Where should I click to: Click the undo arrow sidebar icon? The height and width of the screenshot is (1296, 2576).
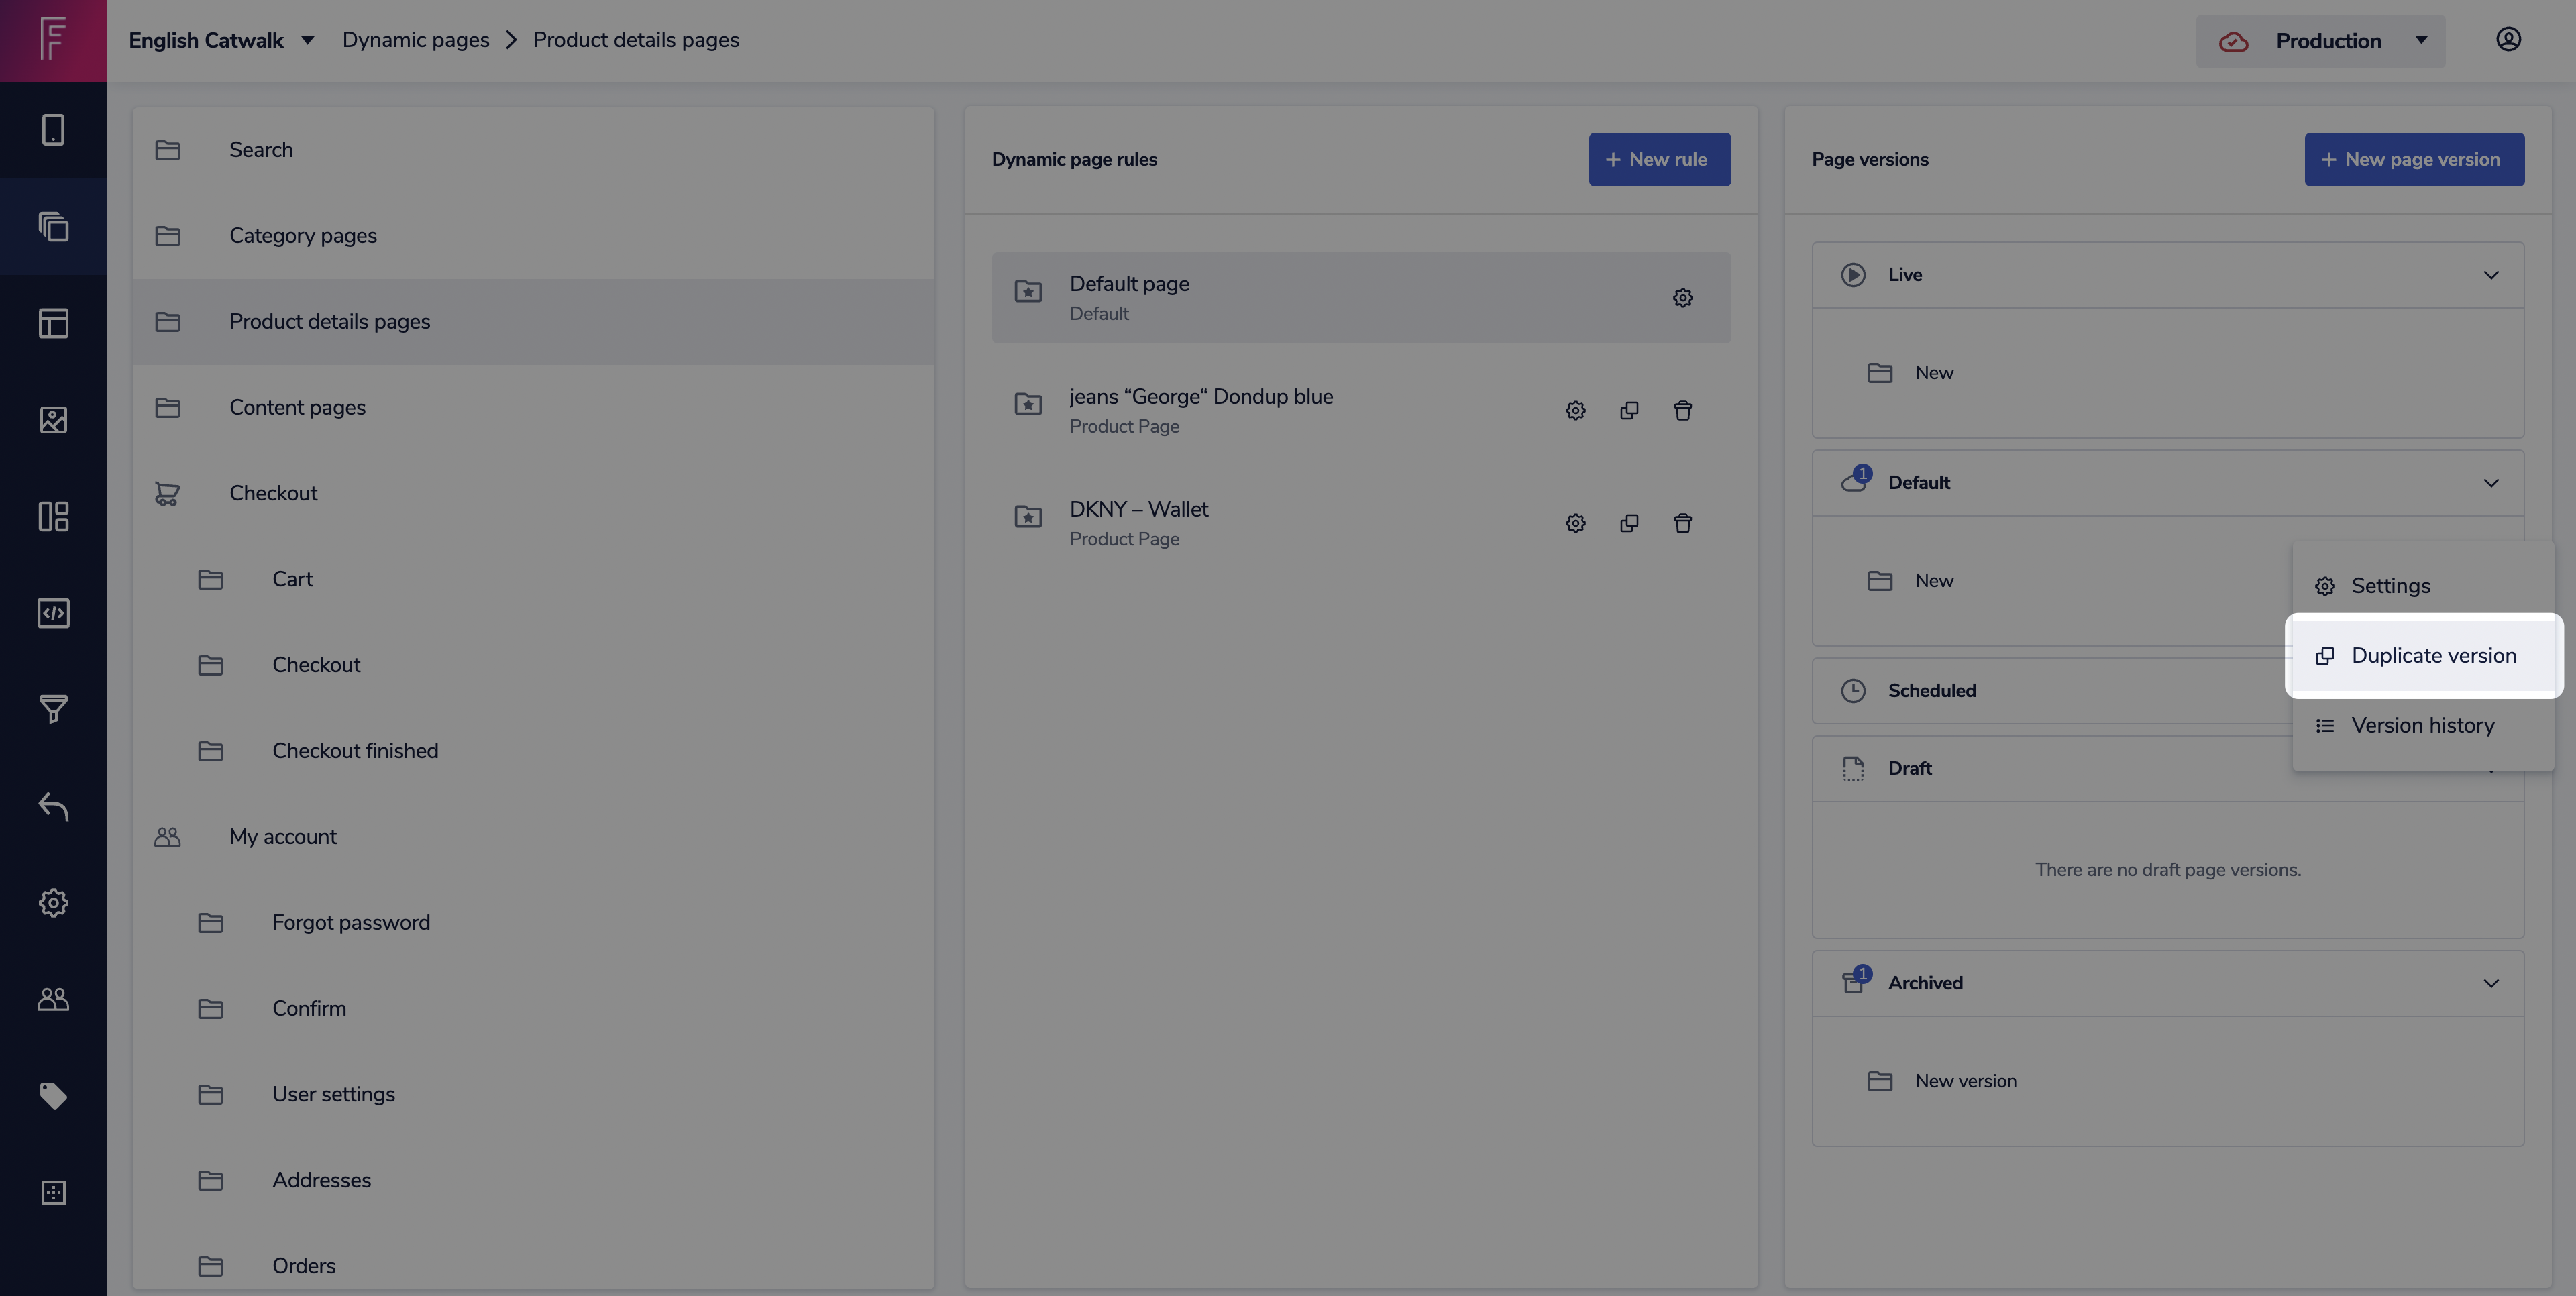pyautogui.click(x=53, y=806)
